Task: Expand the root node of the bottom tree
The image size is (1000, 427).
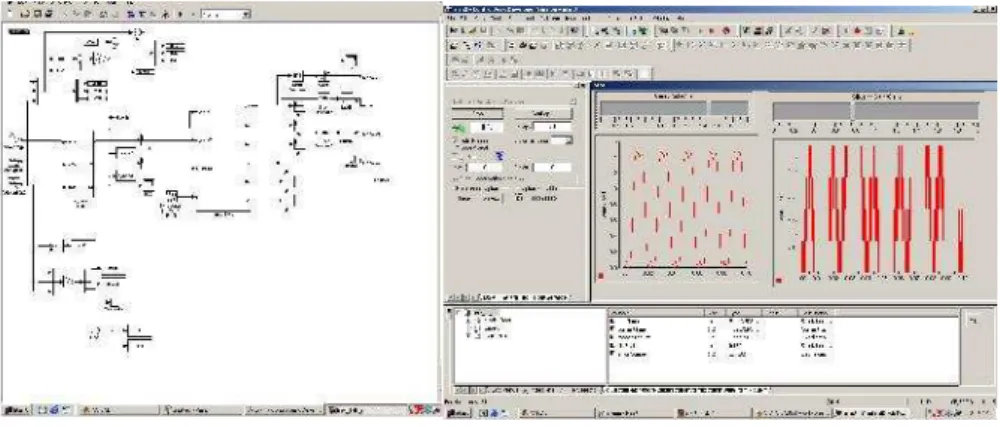Action: click(x=459, y=313)
